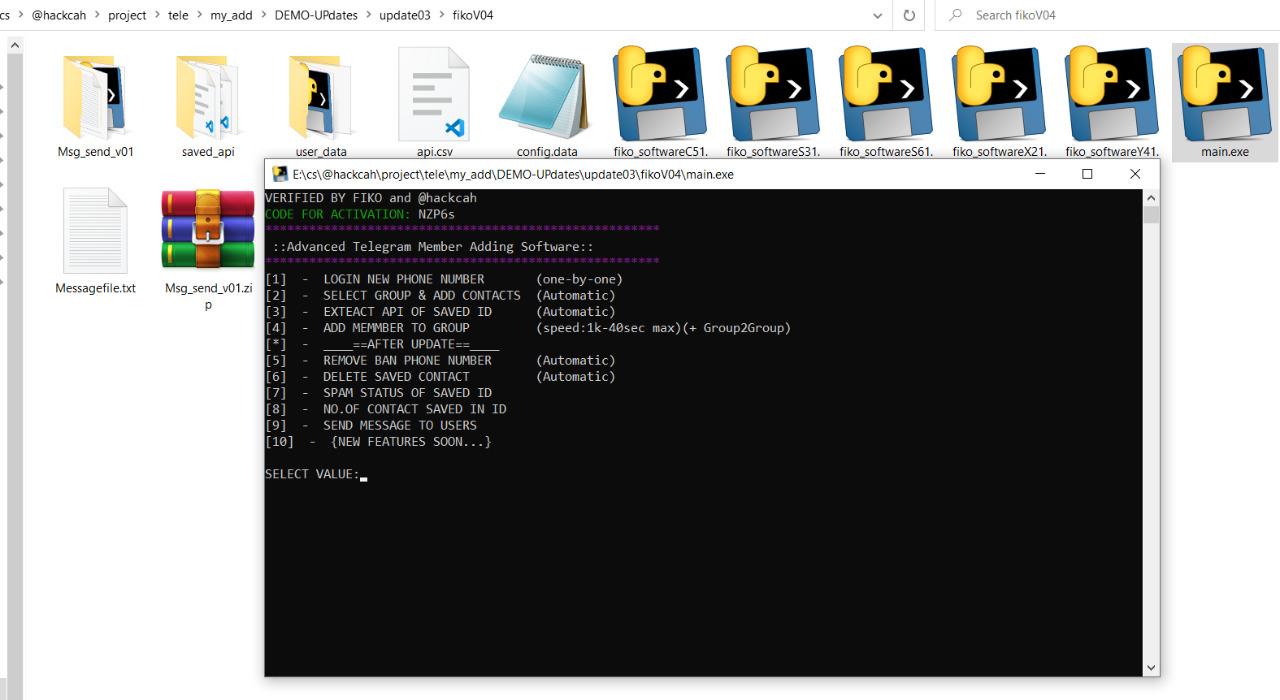Click activation code NZP6s in console
The image size is (1280, 700).
tap(437, 214)
